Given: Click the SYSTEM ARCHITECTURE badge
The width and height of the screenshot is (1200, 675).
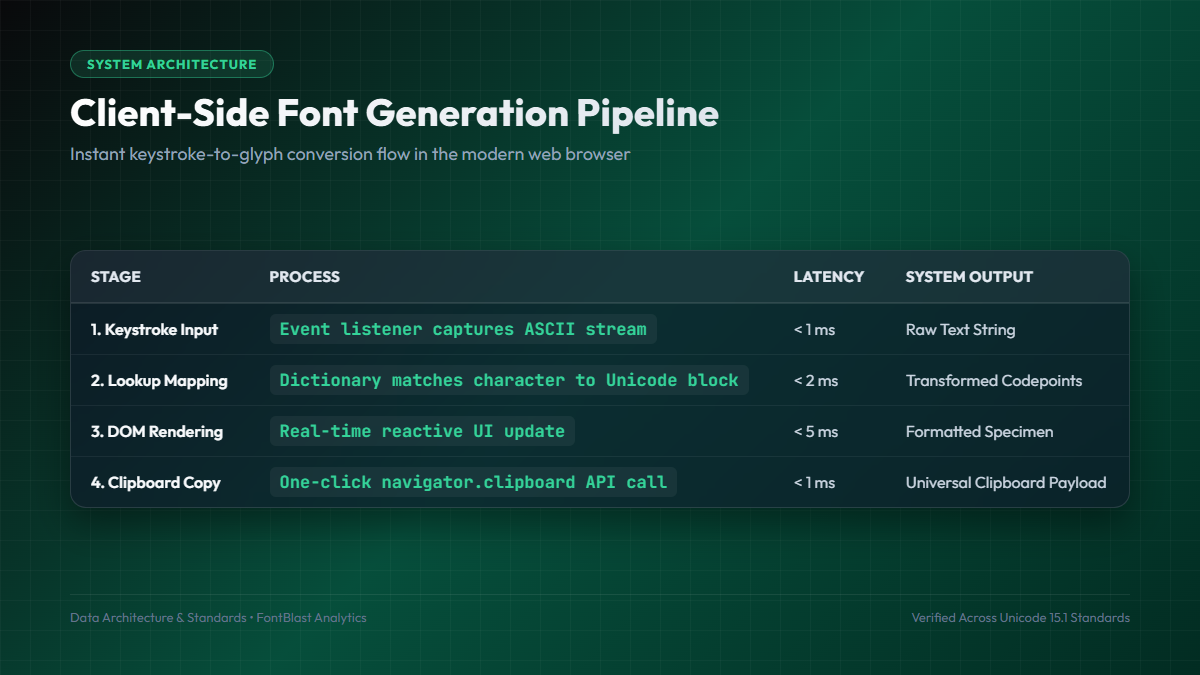Looking at the screenshot, I should click(x=172, y=64).
